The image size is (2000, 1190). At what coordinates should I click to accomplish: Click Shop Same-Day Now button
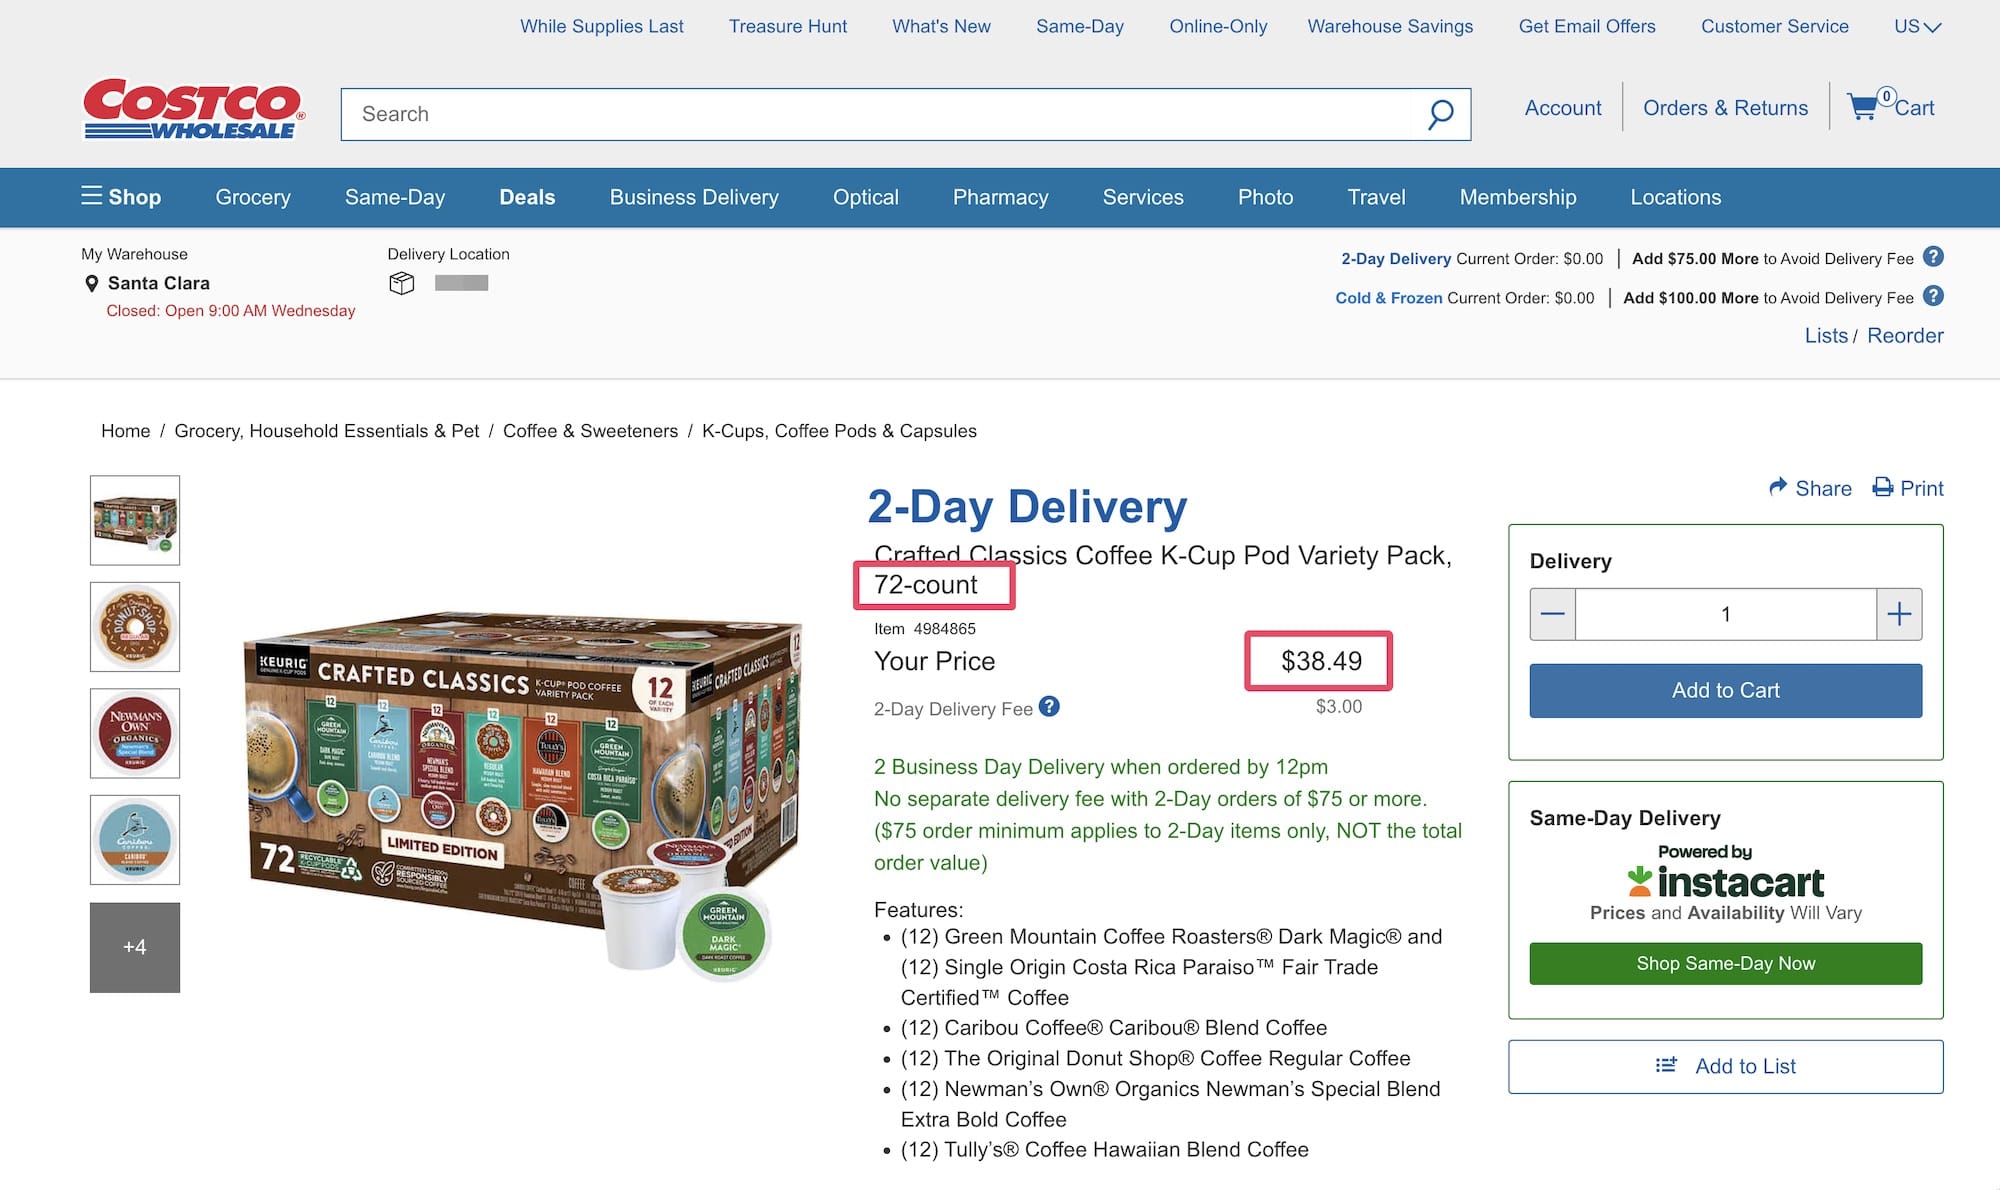pos(1725,963)
